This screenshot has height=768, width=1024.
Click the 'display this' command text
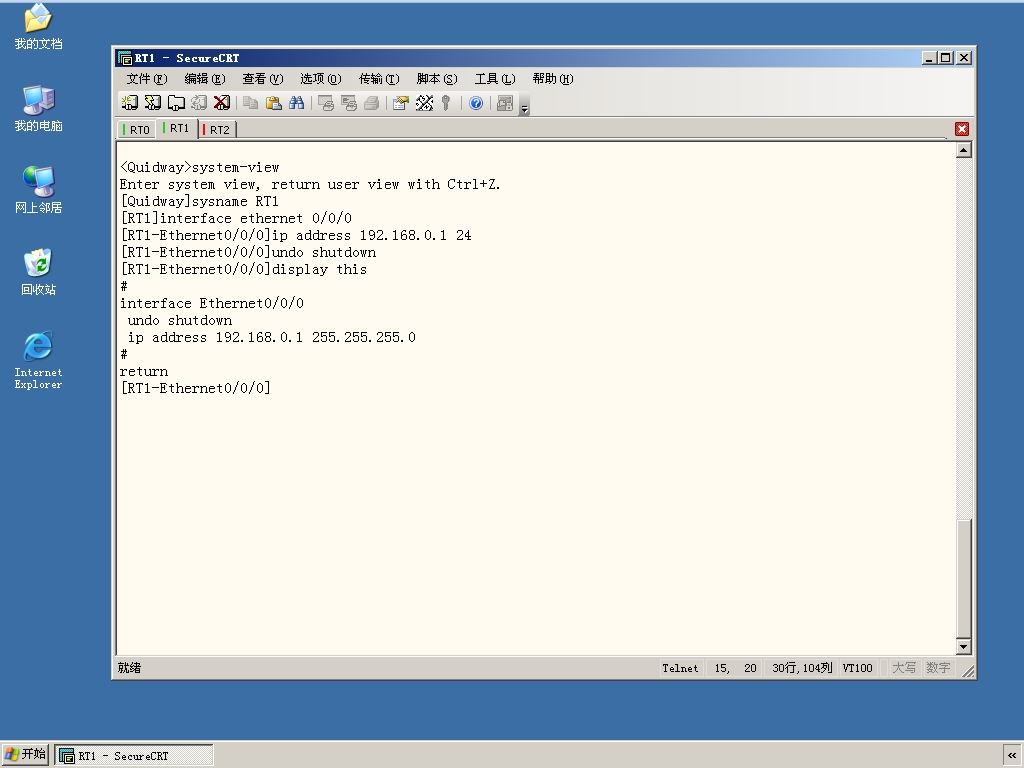coord(319,269)
